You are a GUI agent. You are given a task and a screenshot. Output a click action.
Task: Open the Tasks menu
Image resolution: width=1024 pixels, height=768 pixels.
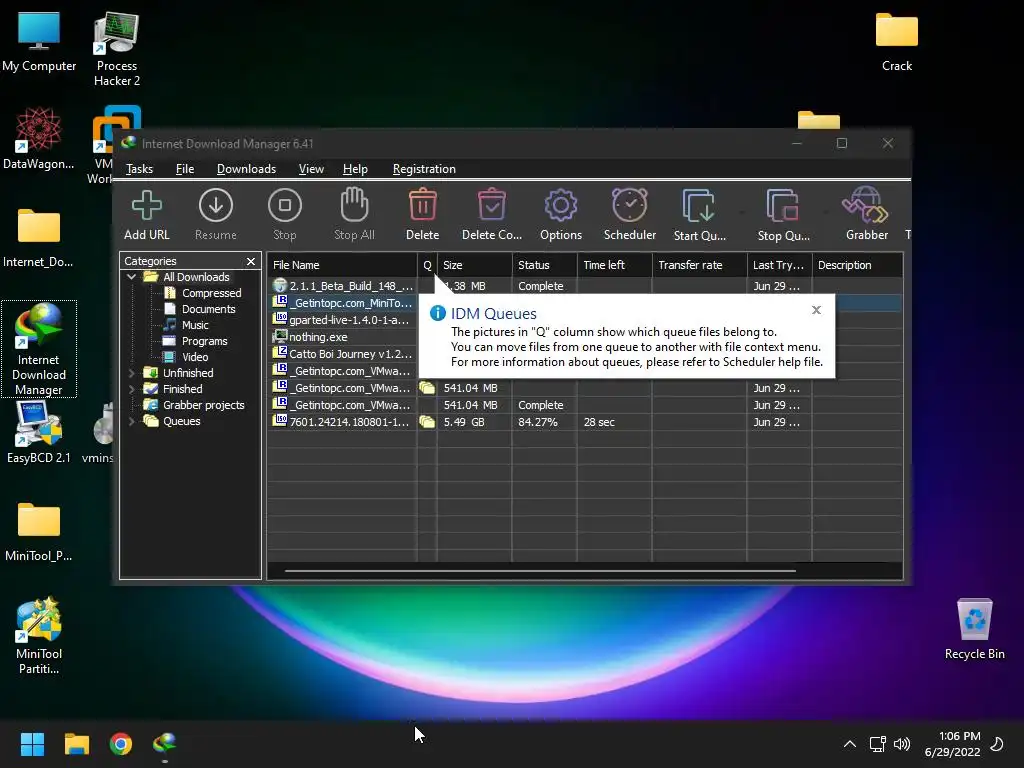pos(139,169)
